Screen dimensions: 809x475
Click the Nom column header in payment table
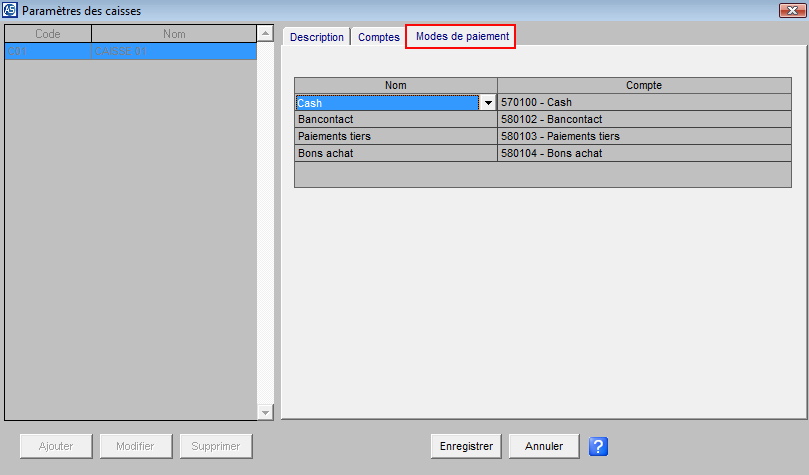click(396, 85)
